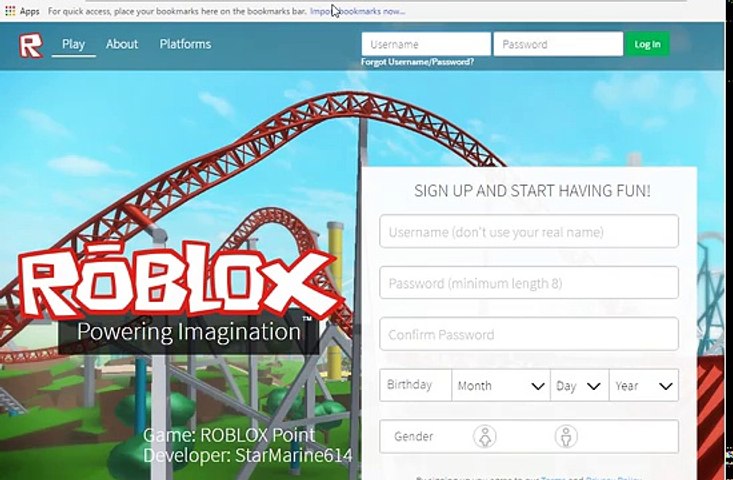Image resolution: width=733 pixels, height=480 pixels.
Task: Click the Sign Up And Start Having Fun heading
Action: (x=532, y=191)
